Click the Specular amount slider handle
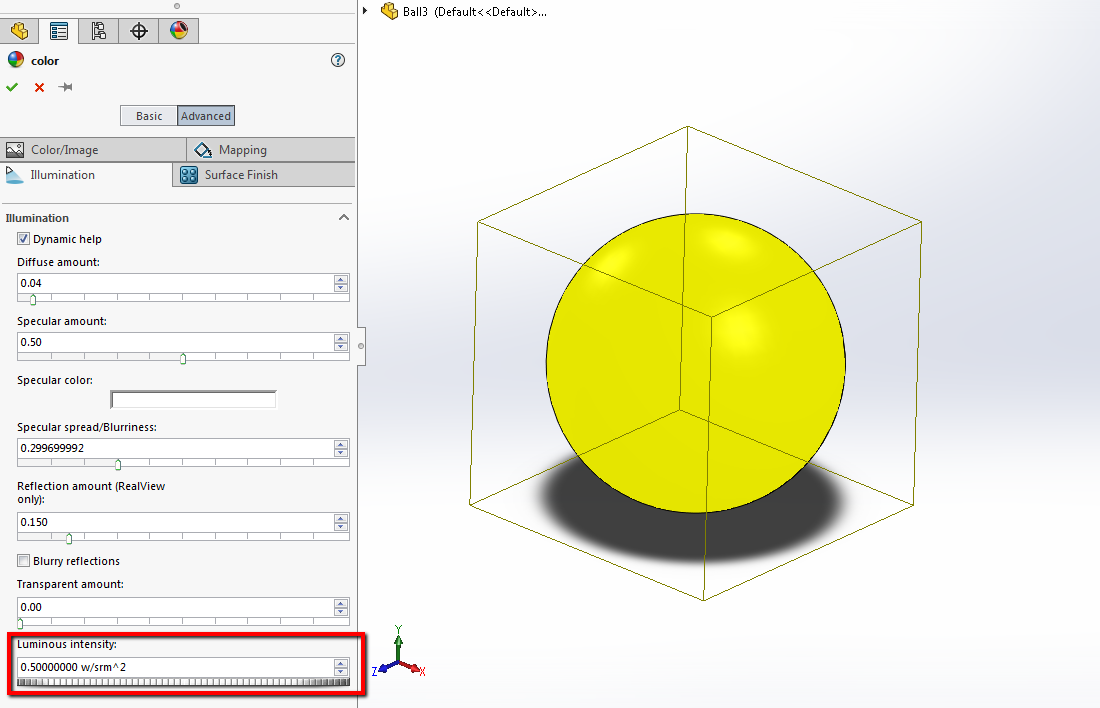The width and height of the screenshot is (1100, 708). tap(183, 359)
